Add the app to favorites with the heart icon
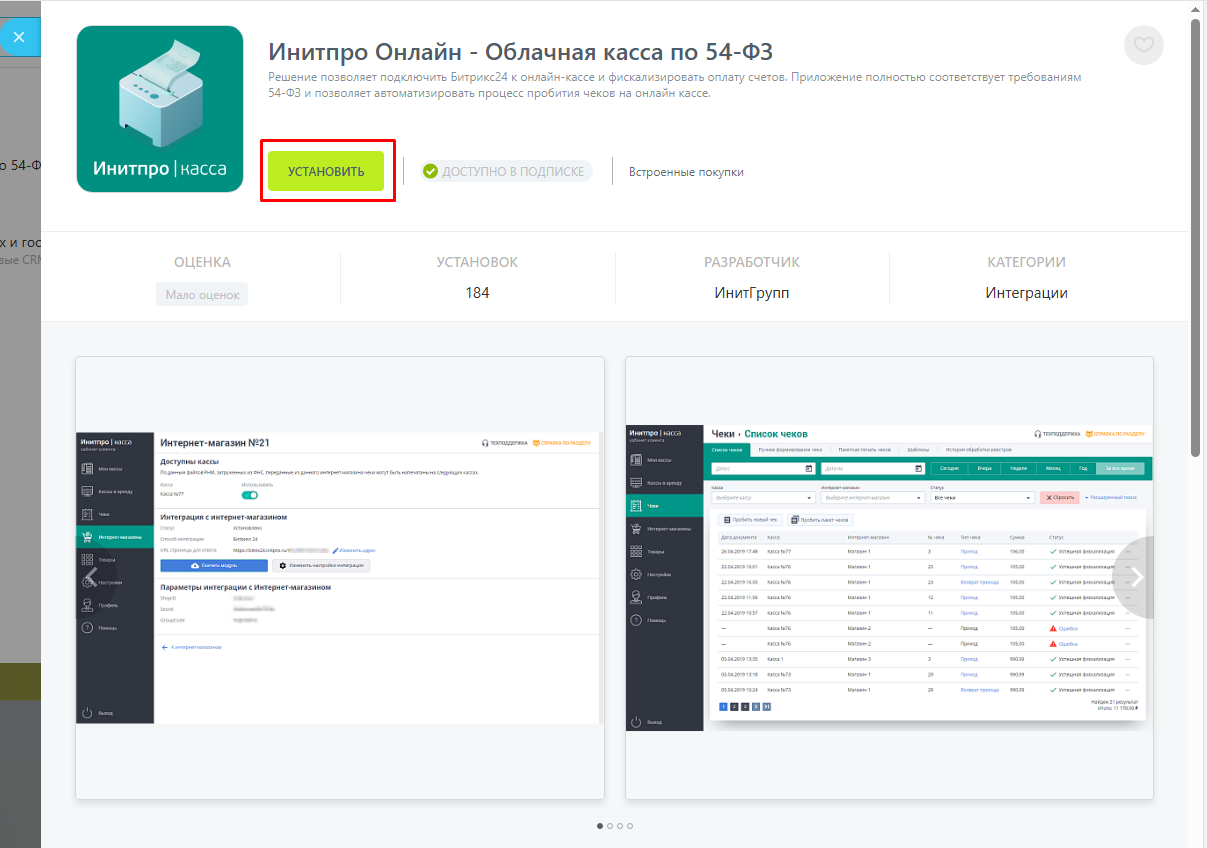The height and width of the screenshot is (848, 1207). (x=1144, y=45)
